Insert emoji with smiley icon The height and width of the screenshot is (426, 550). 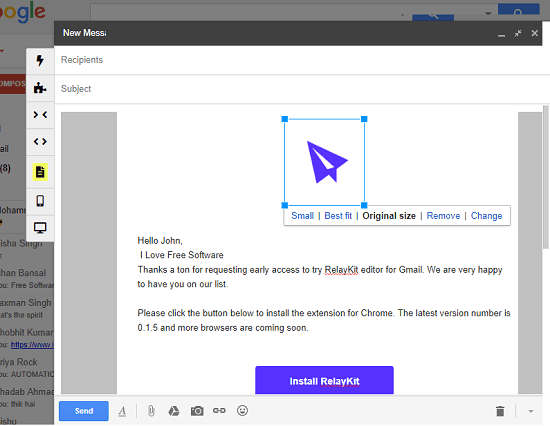242,411
